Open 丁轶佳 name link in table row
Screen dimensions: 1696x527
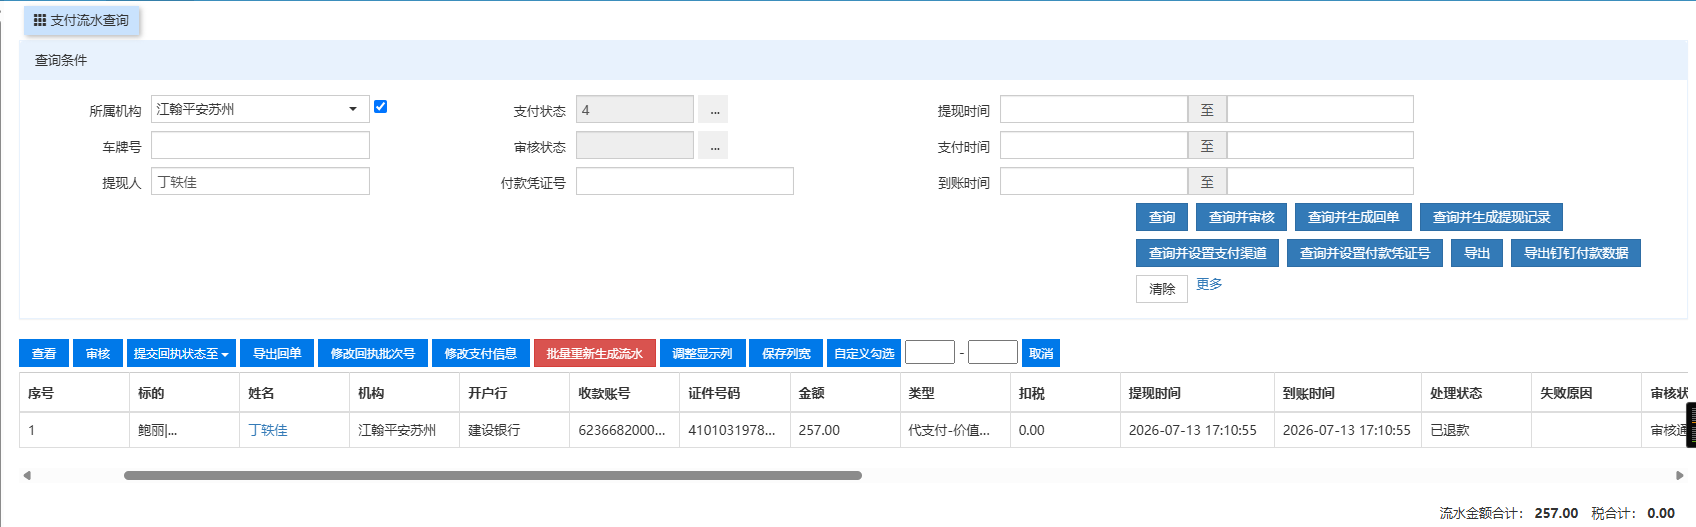click(x=268, y=430)
